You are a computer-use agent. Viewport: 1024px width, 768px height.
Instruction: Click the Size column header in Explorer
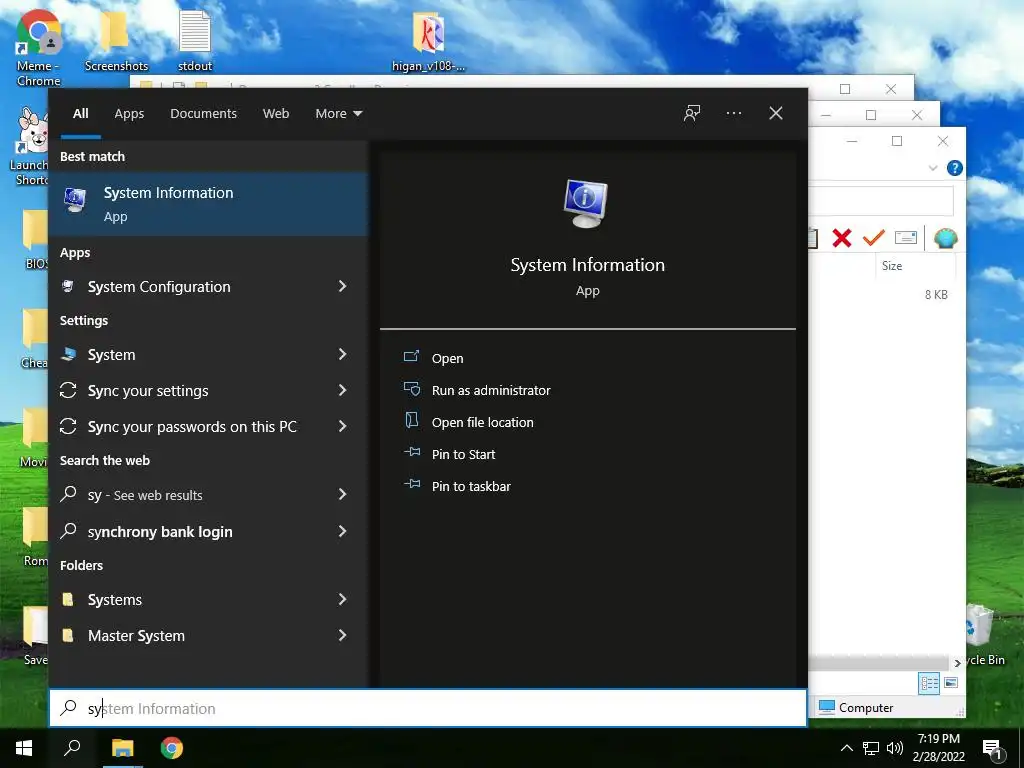pos(914,266)
